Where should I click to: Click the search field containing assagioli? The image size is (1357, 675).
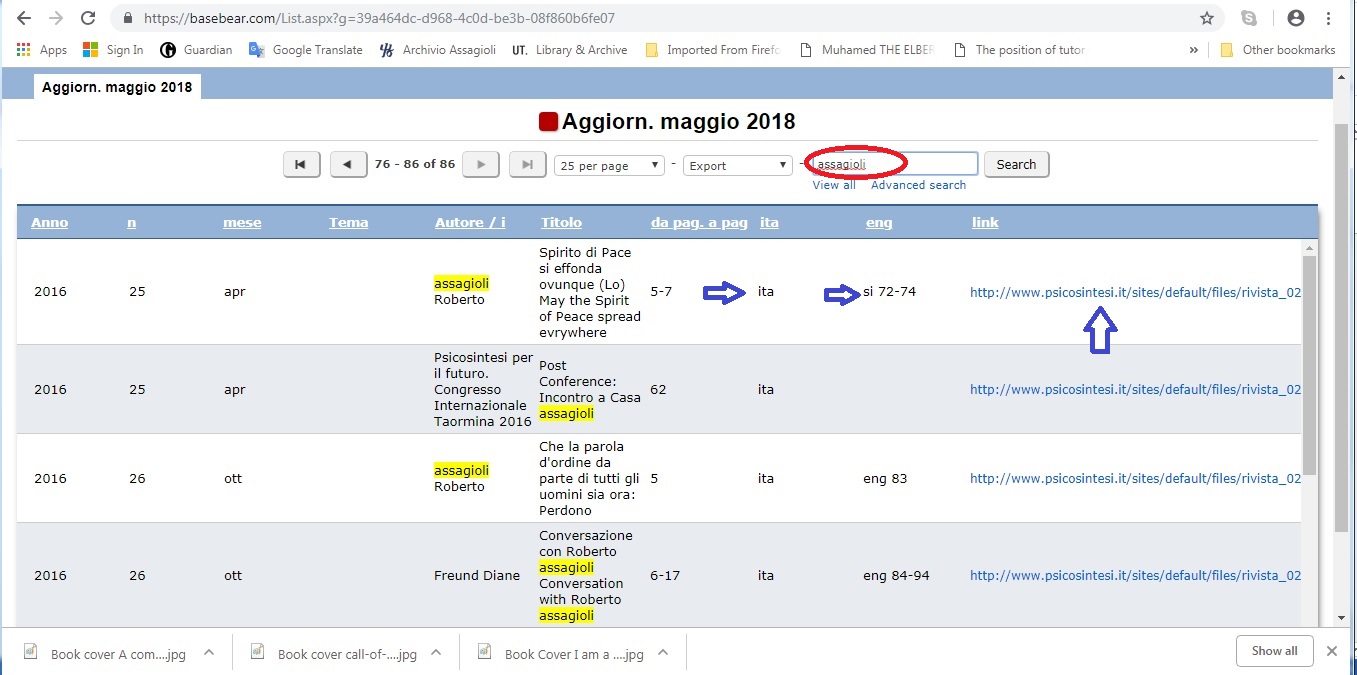click(x=892, y=164)
